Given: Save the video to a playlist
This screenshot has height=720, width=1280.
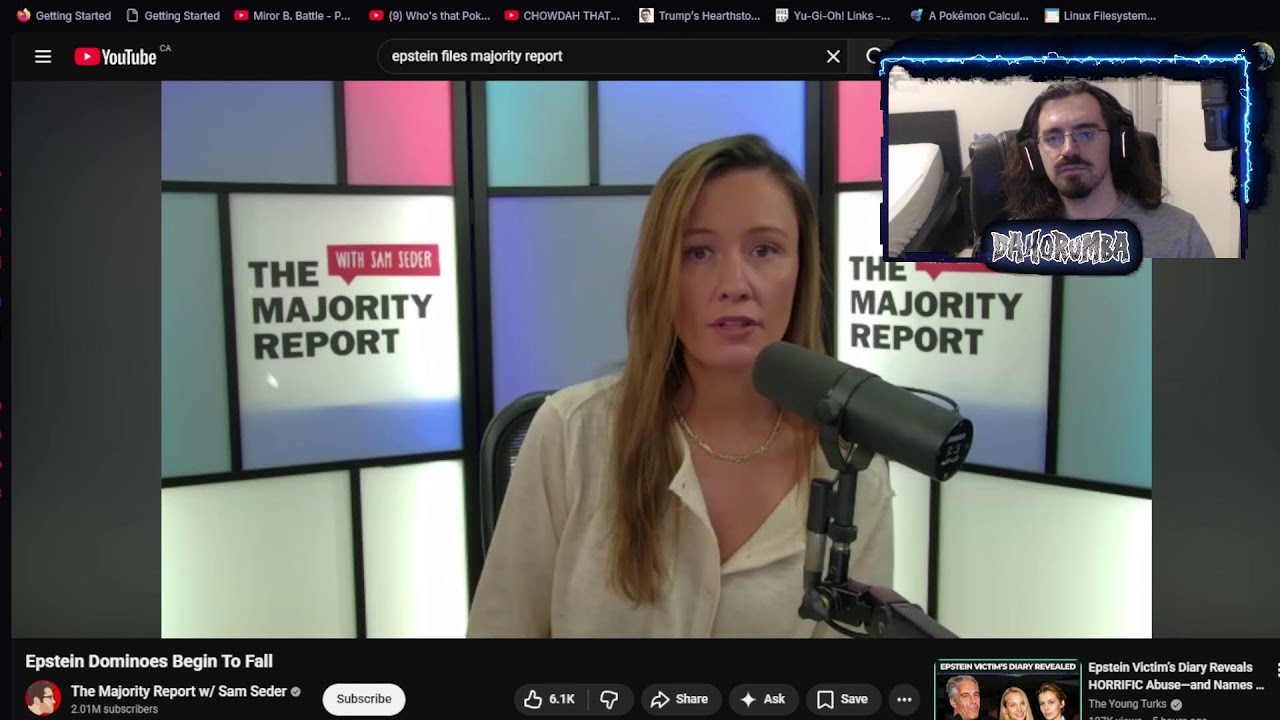Looking at the screenshot, I should [x=843, y=699].
